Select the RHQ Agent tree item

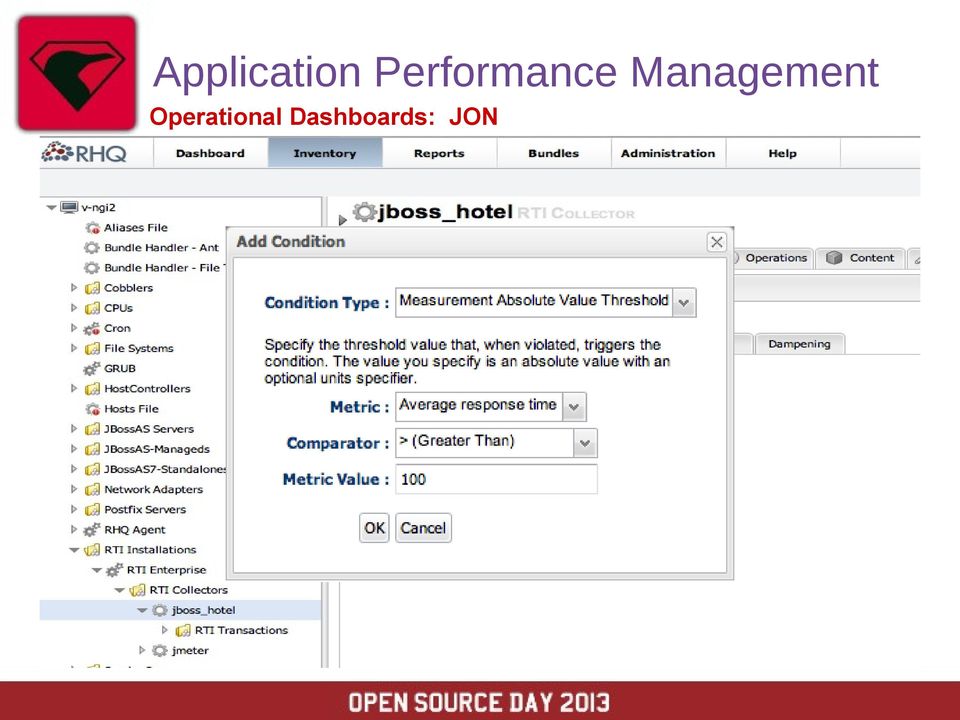coord(135,530)
